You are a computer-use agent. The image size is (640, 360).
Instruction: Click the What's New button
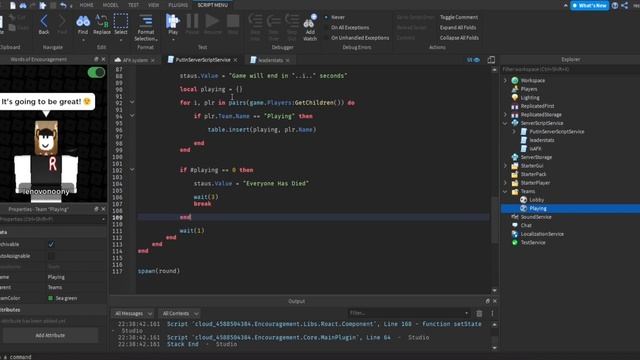point(589,5)
